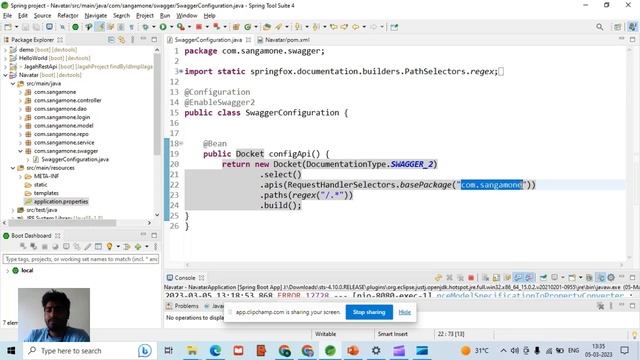
Task: Click the green Spring Boot Relaunch icon
Action: (x=76, y=27)
